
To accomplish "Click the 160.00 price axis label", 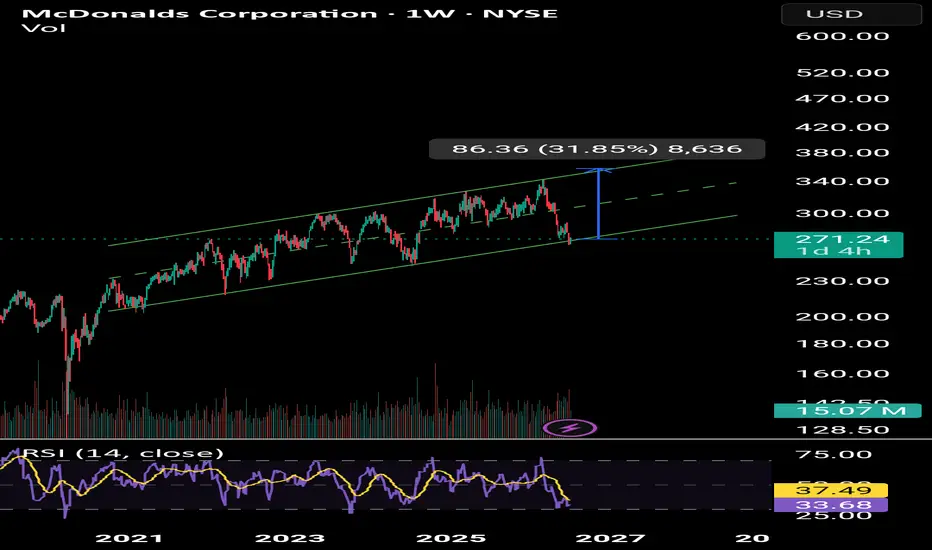I will point(842,374).
